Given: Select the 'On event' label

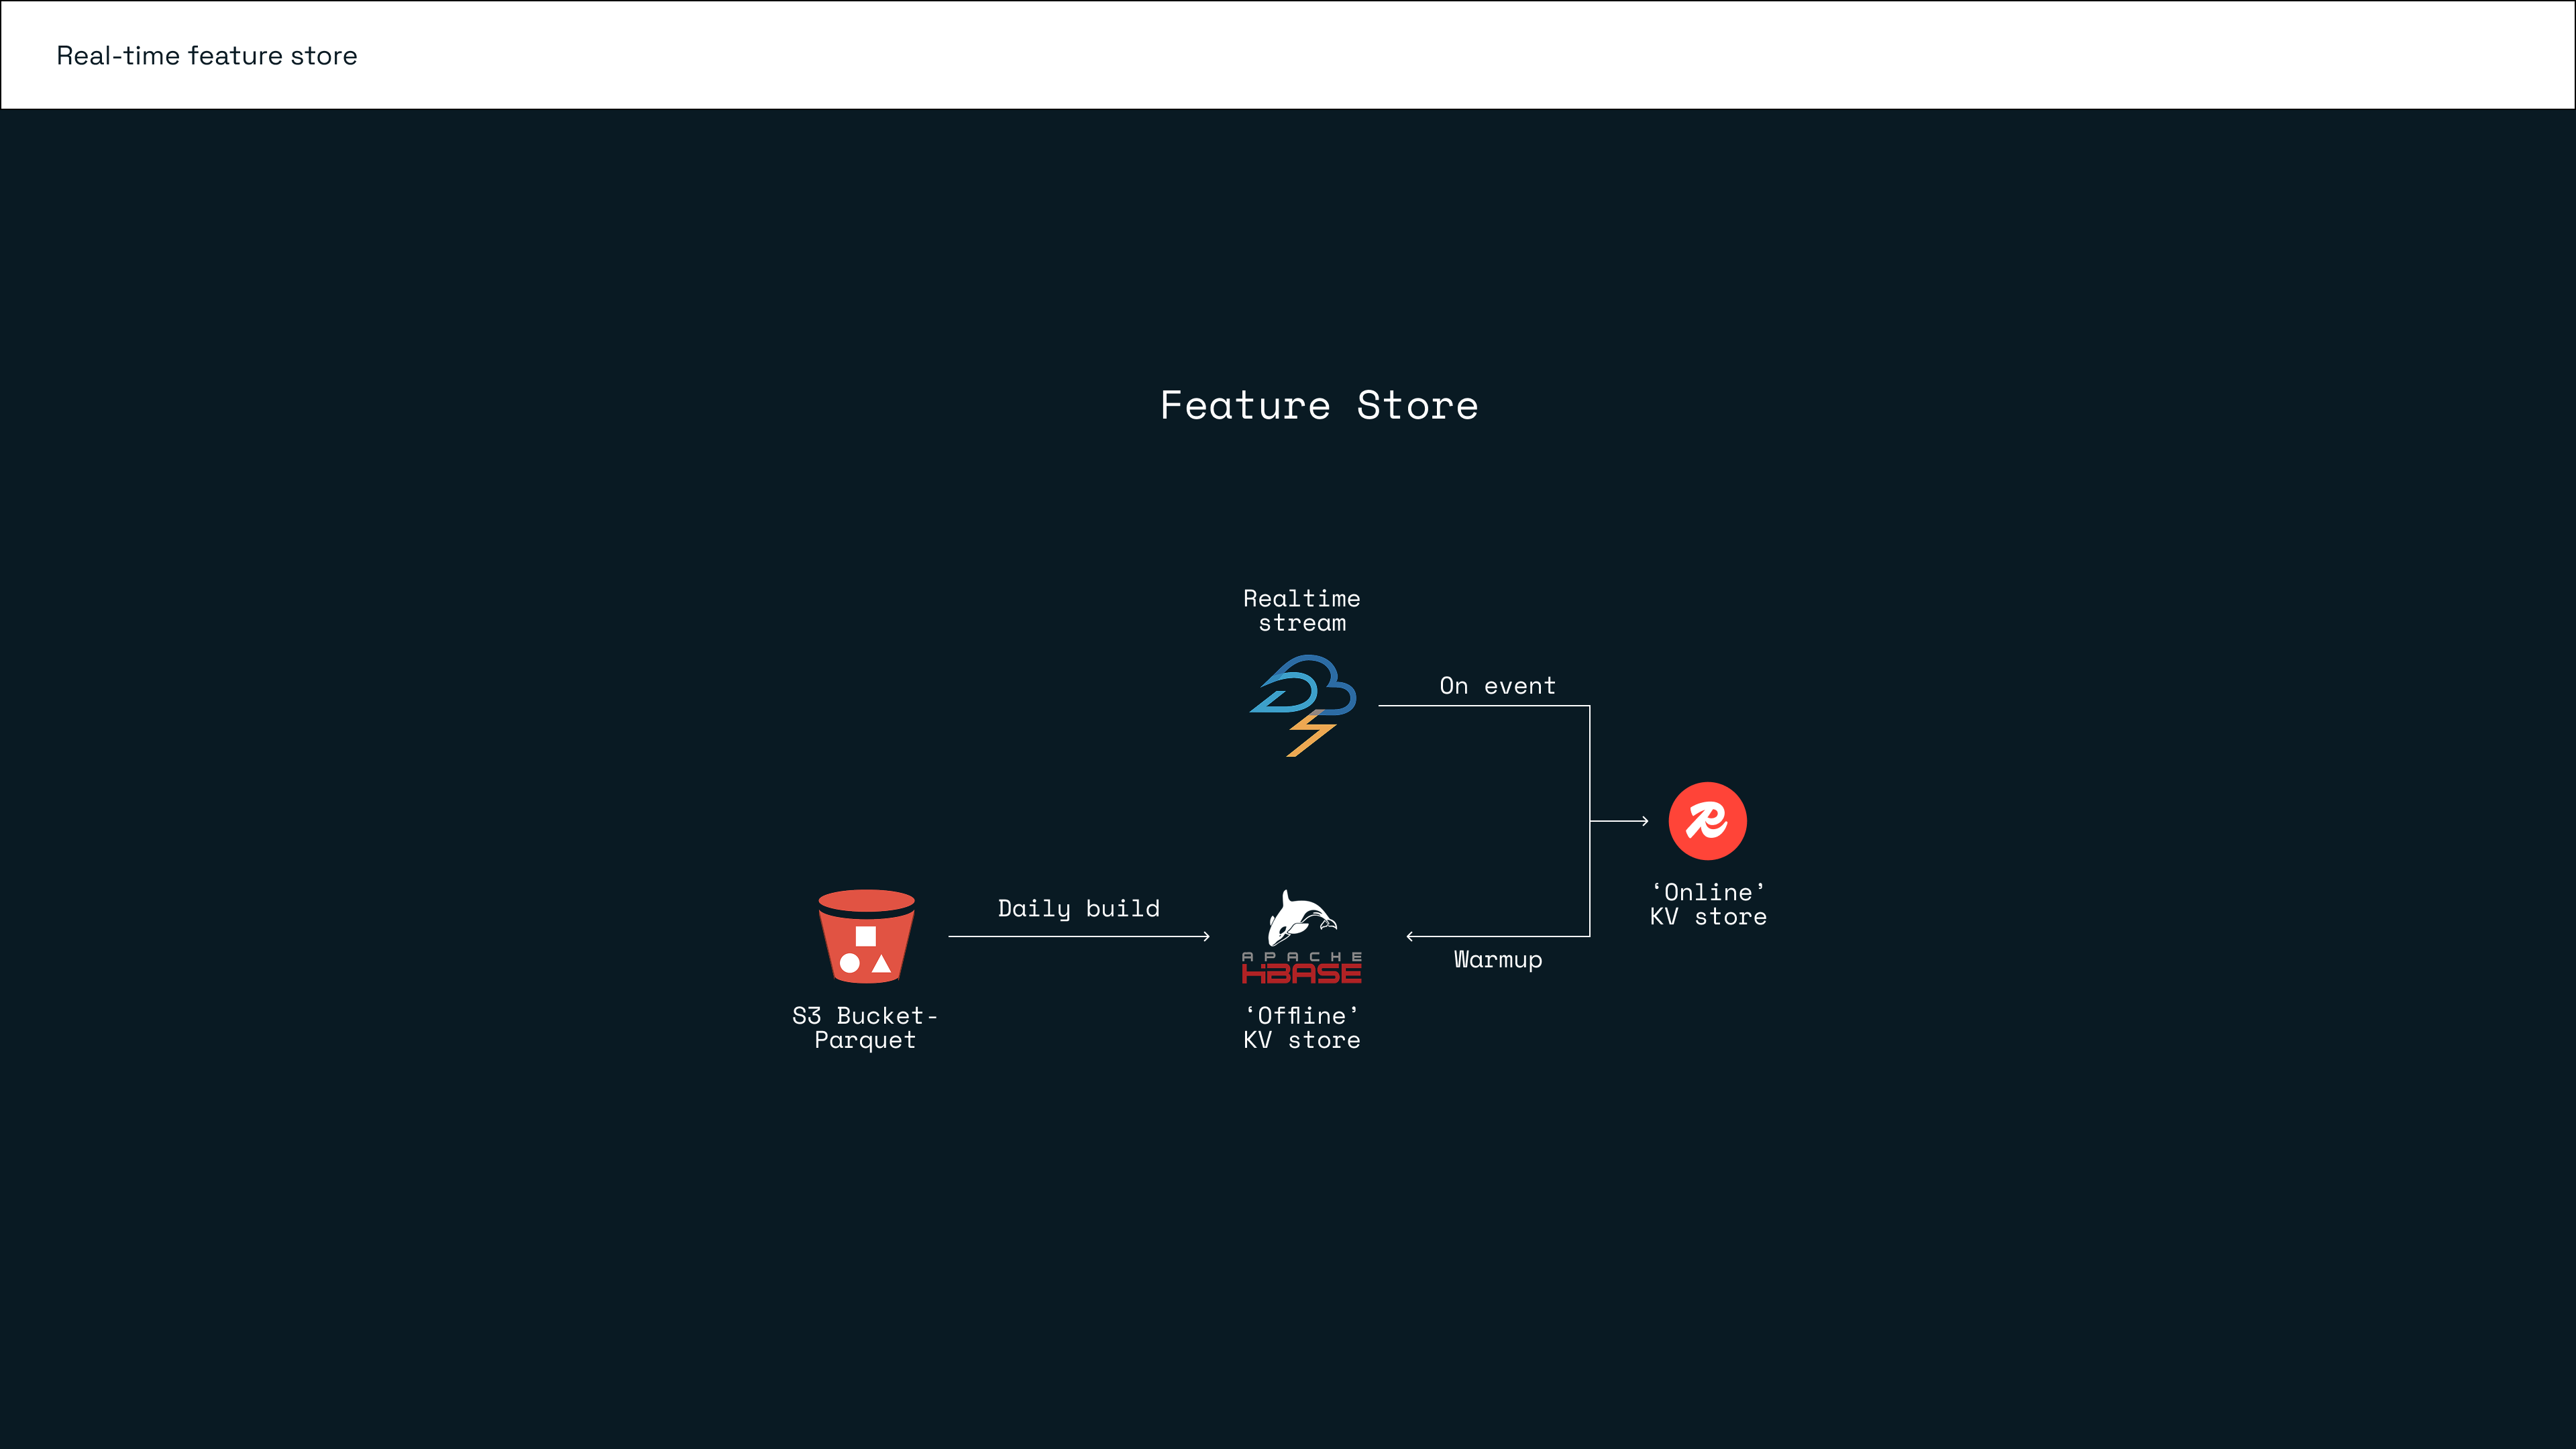Looking at the screenshot, I should click(x=1497, y=686).
